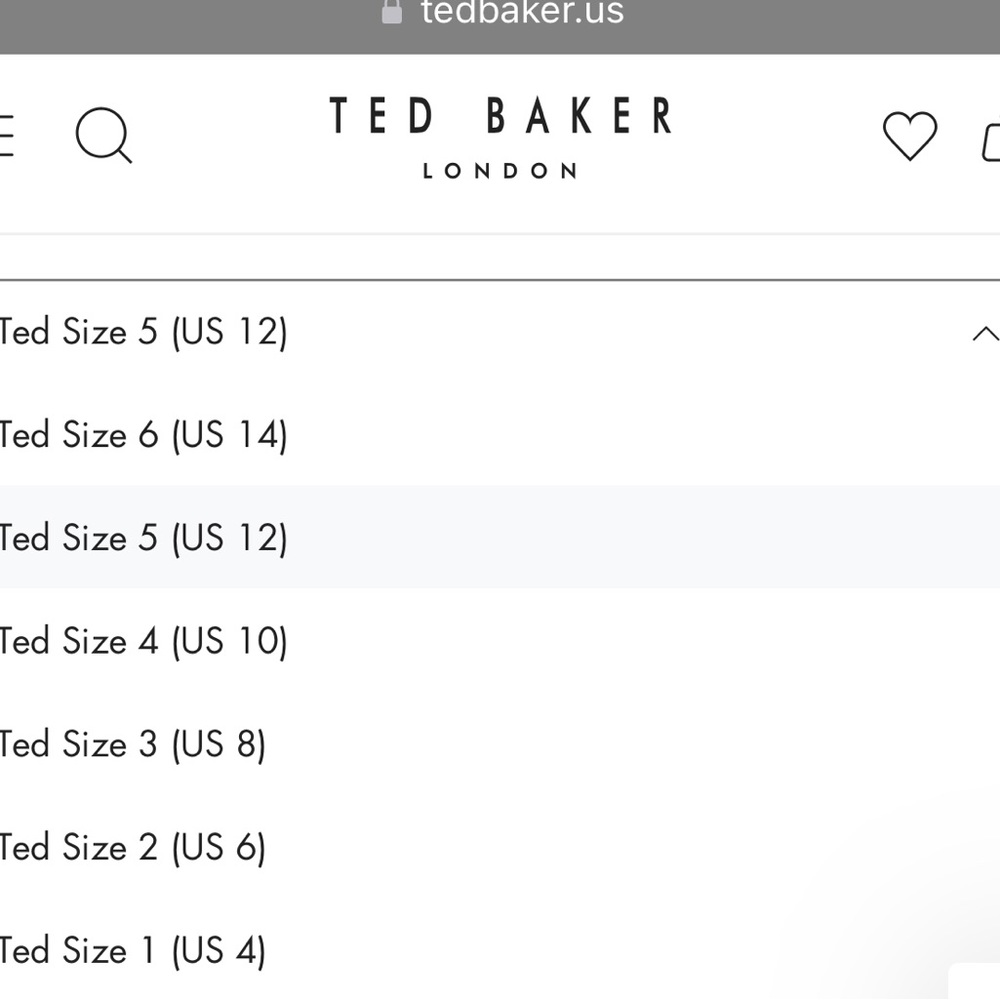Open the wishlist heart icon
The image size is (1000, 1000).
point(909,136)
